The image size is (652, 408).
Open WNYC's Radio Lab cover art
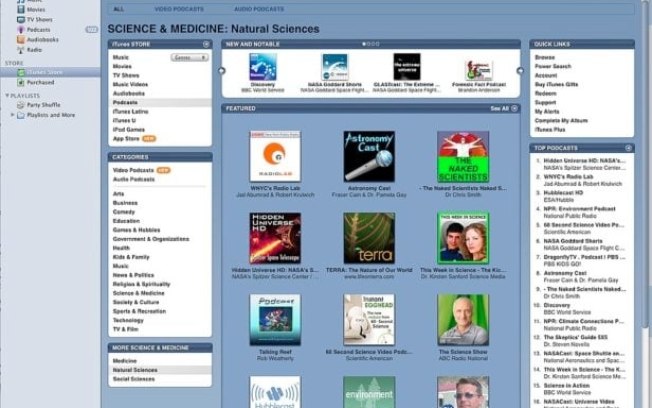(x=275, y=156)
